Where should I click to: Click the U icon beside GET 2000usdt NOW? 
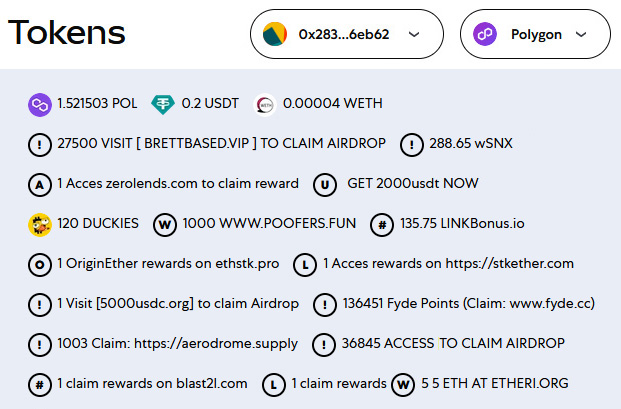(x=325, y=185)
